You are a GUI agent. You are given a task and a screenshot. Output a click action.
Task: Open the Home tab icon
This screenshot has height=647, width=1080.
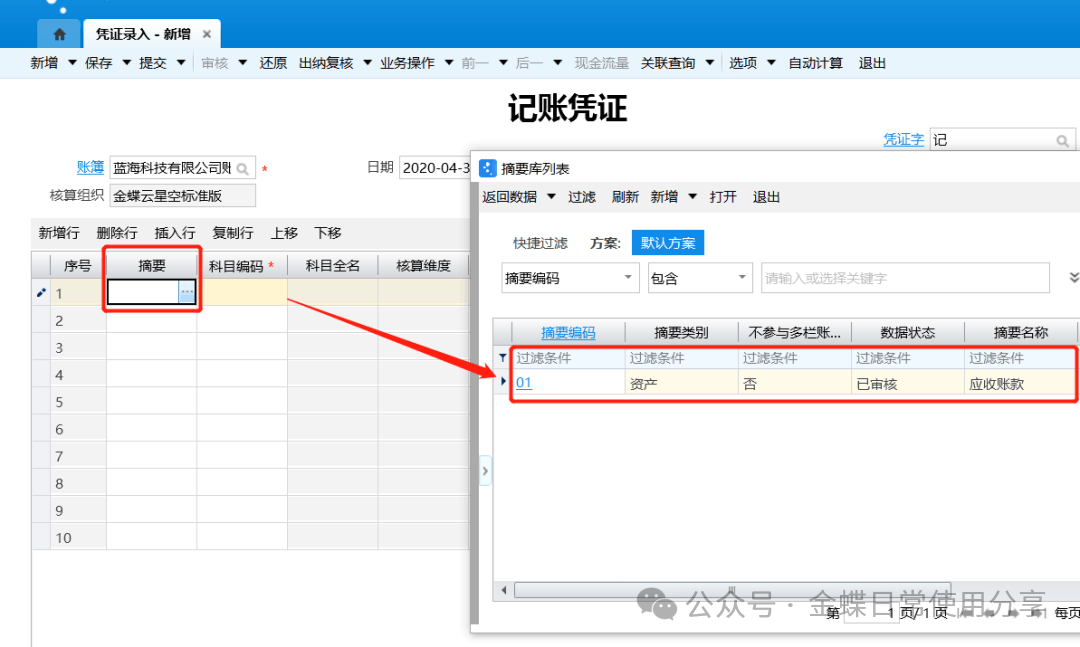(59, 34)
